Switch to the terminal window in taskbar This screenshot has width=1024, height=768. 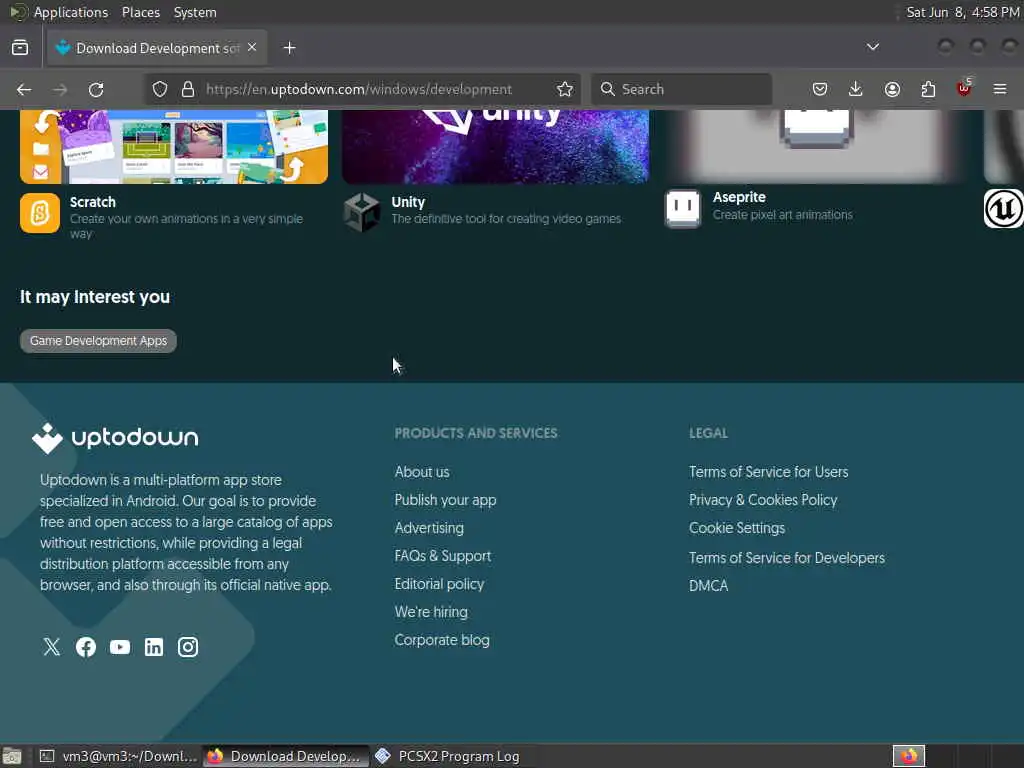pyautogui.click(x=118, y=756)
